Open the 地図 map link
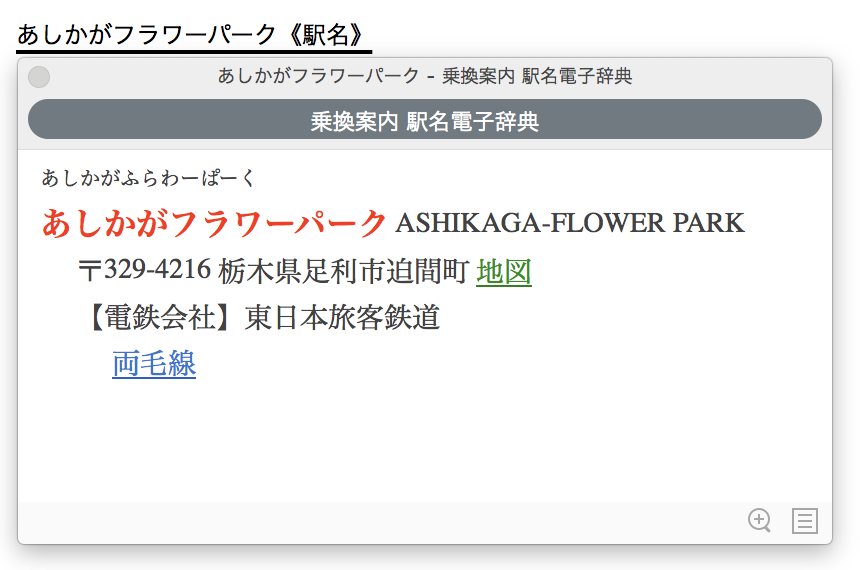The image size is (860, 570). [503, 271]
